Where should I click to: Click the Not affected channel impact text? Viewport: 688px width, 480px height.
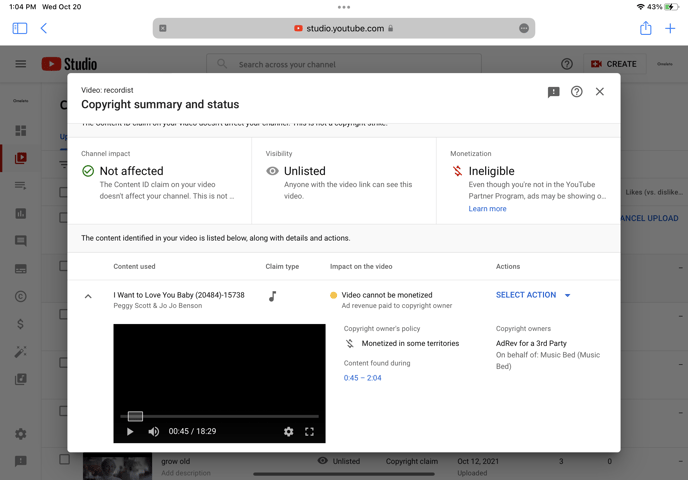tap(132, 171)
